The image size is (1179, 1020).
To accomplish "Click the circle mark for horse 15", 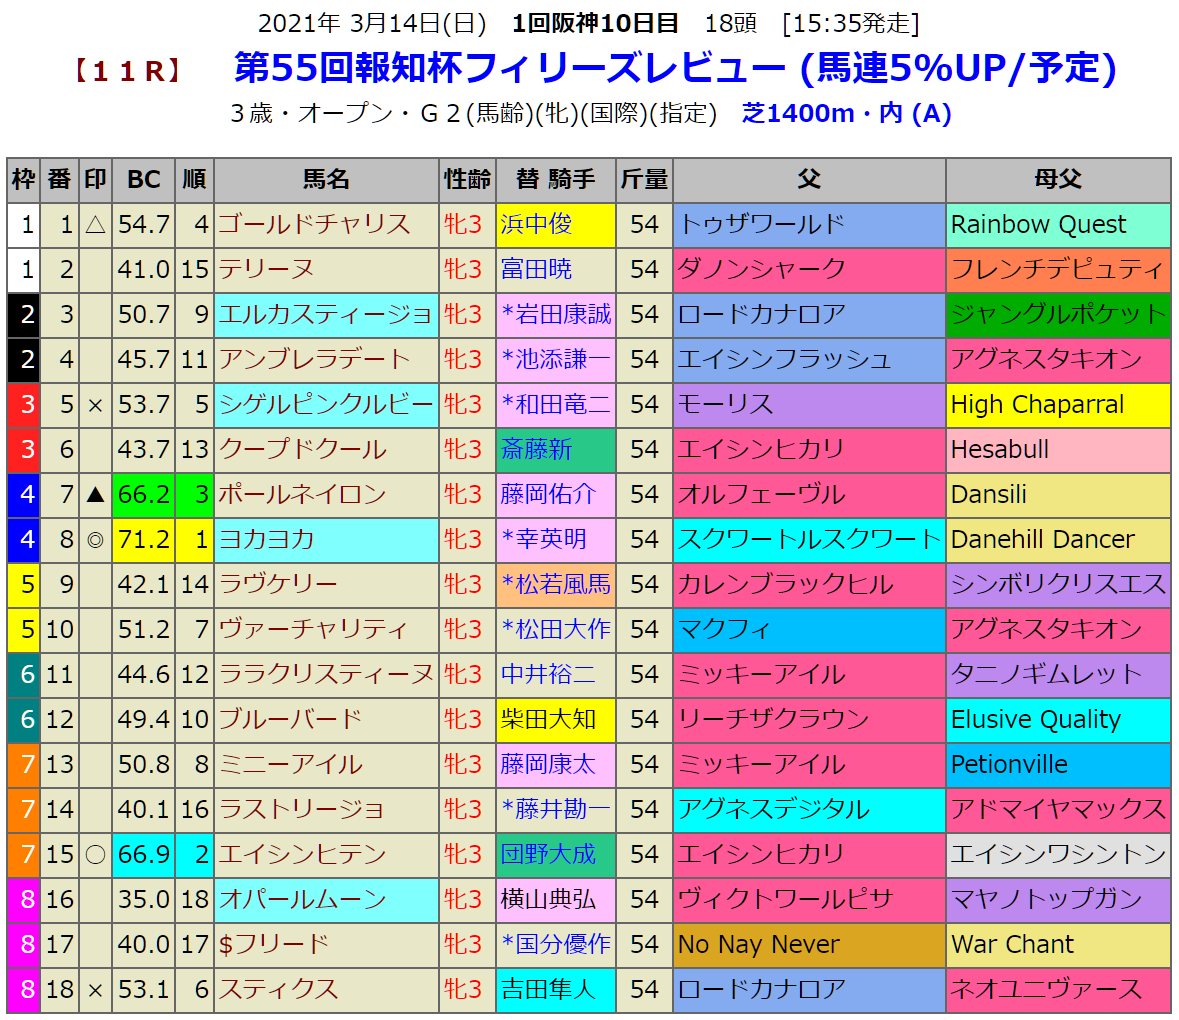I will (95, 855).
